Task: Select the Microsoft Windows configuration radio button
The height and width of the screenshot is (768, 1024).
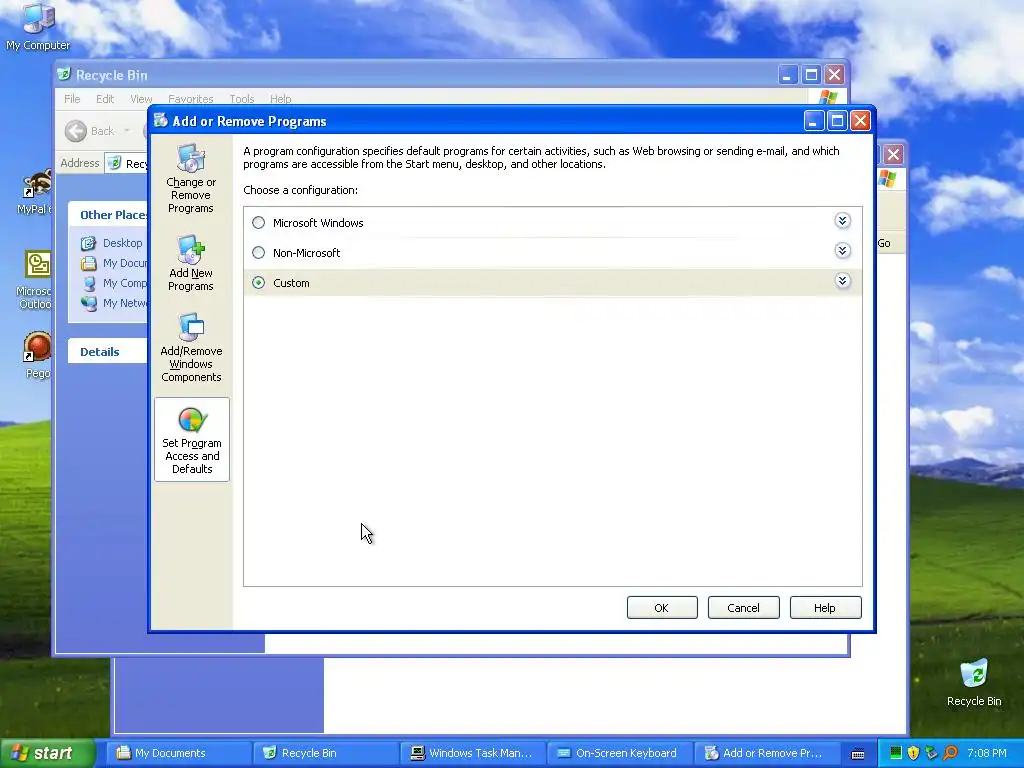Action: [x=259, y=223]
